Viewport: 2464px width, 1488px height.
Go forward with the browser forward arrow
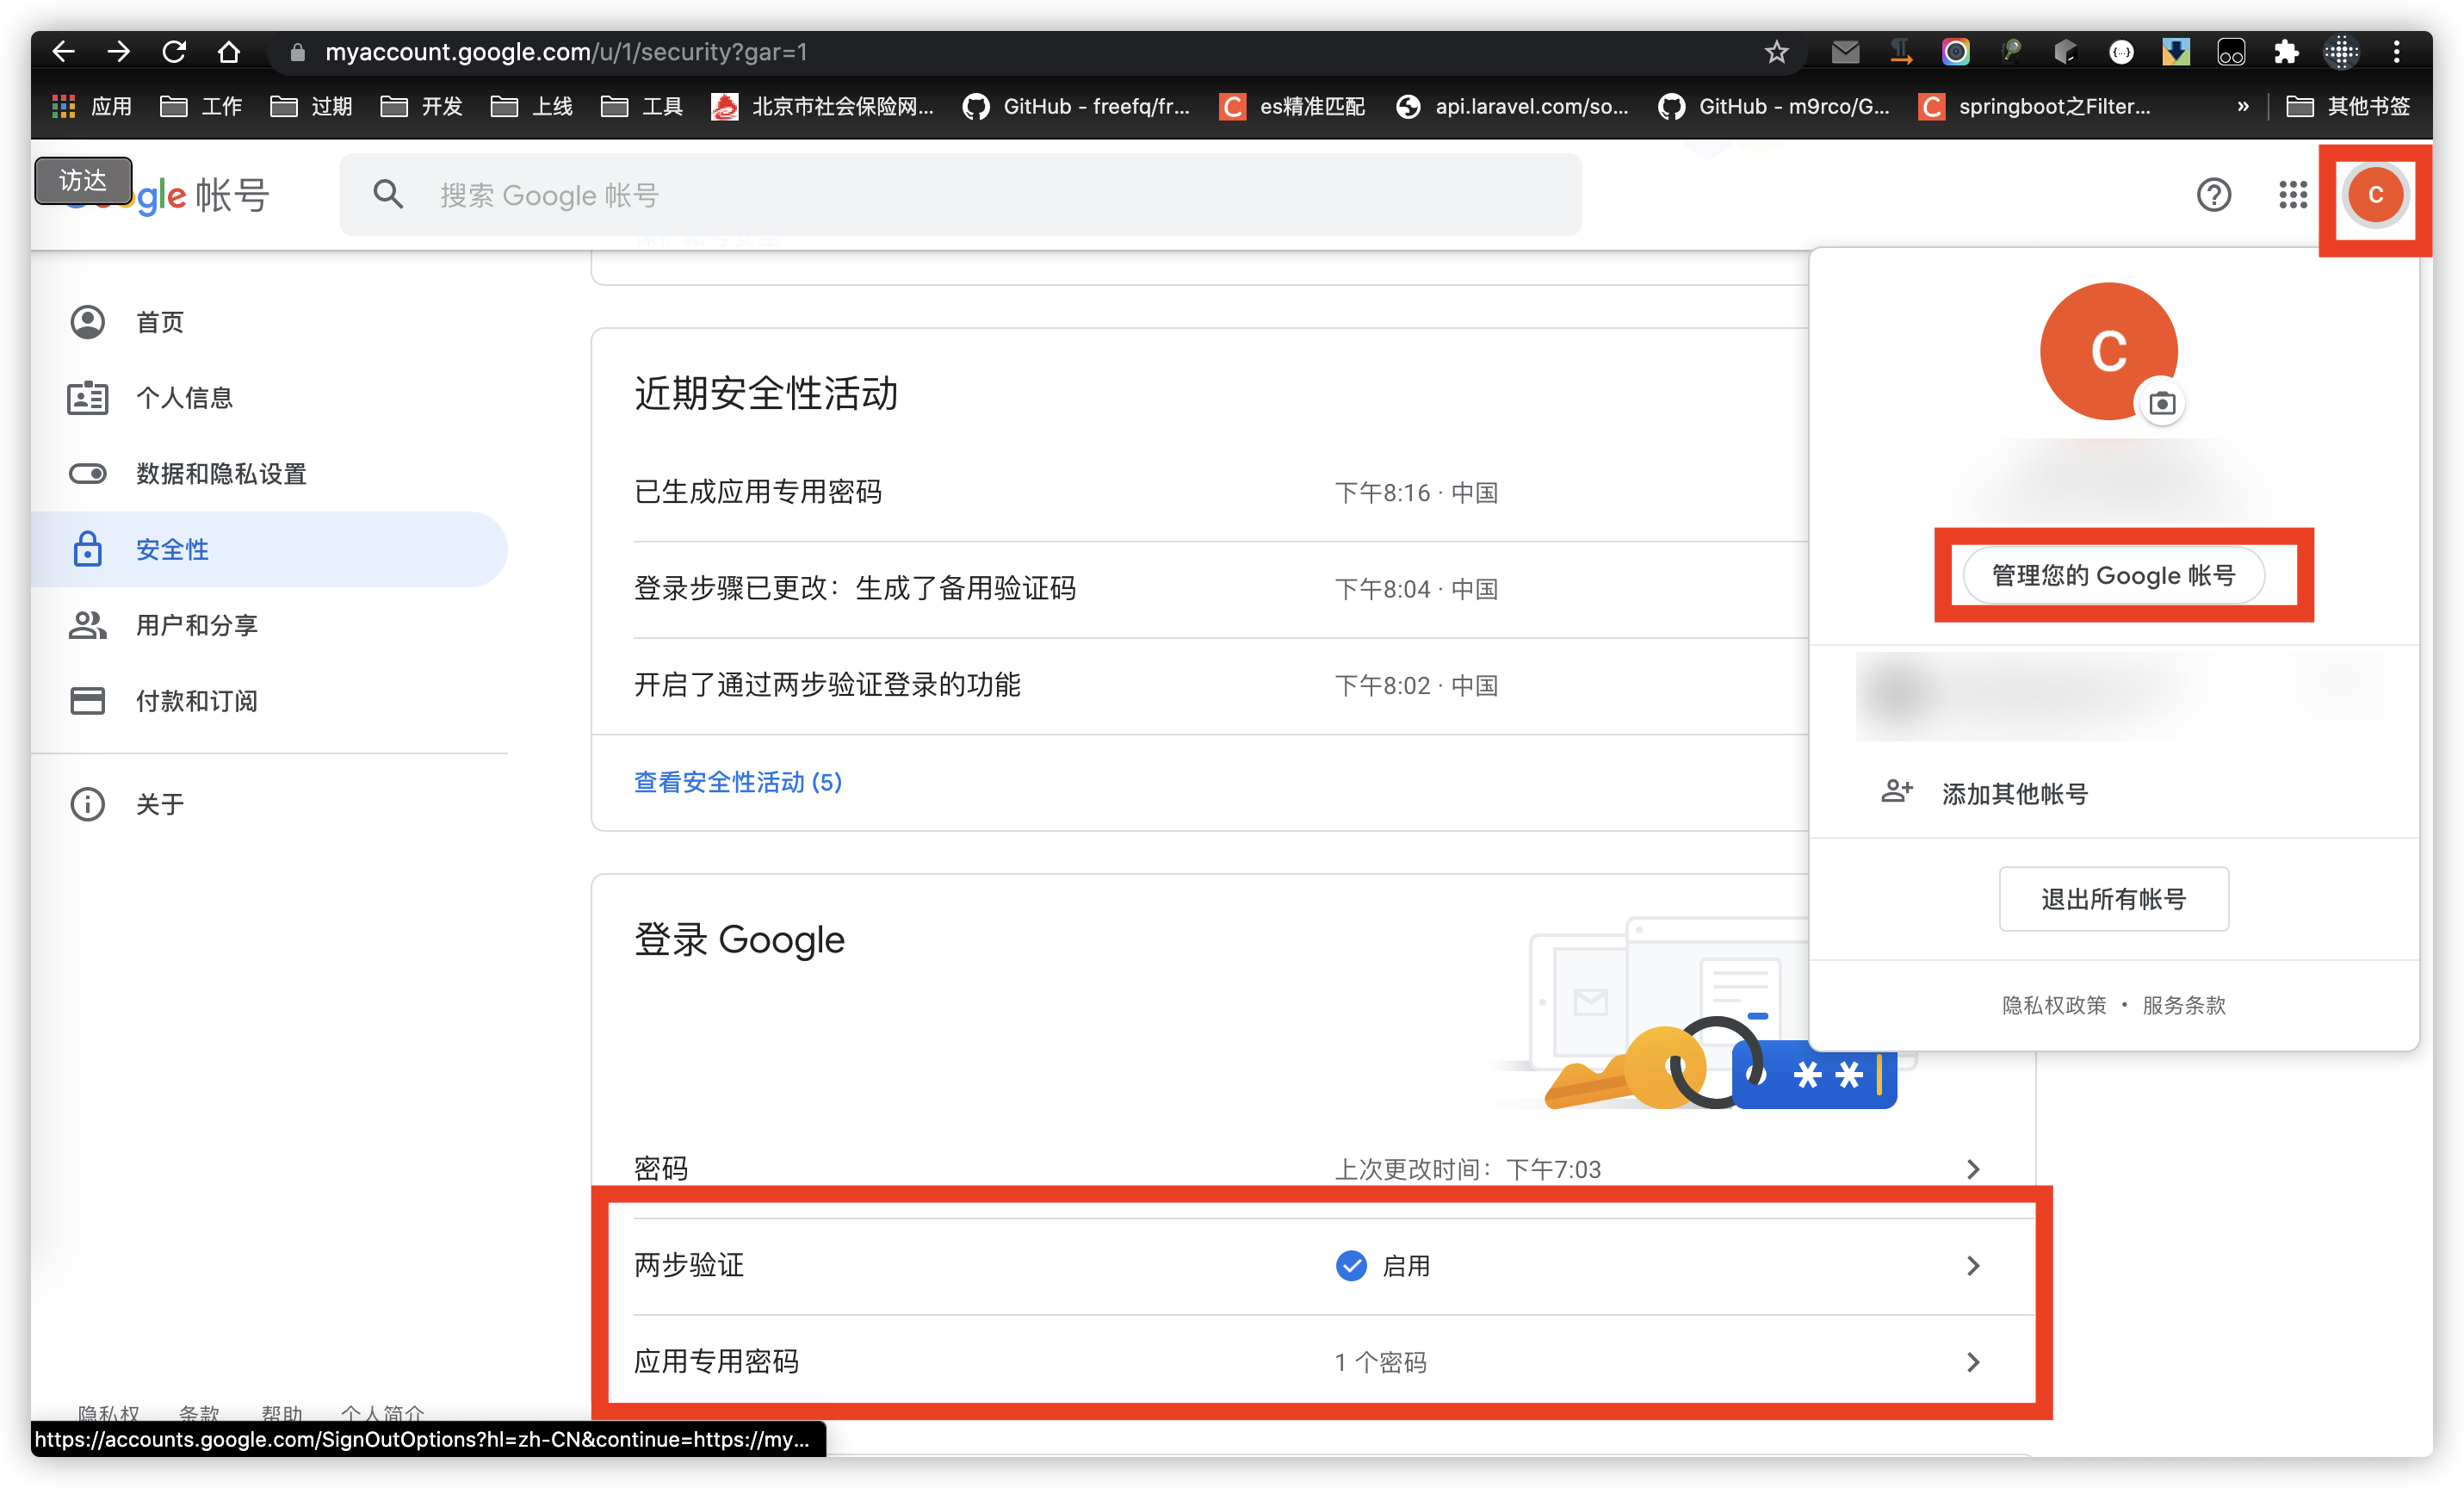[119, 52]
